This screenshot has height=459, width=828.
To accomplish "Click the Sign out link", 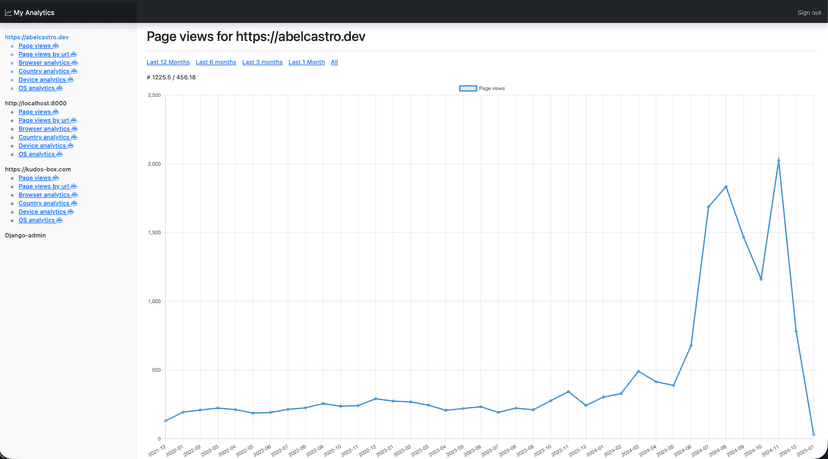I will (x=809, y=13).
